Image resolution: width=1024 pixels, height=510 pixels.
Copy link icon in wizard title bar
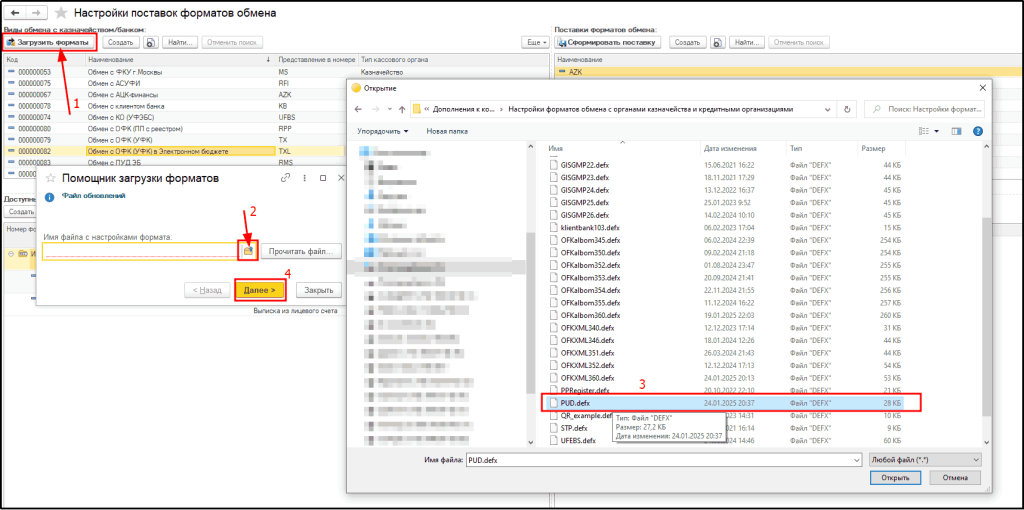tap(285, 178)
